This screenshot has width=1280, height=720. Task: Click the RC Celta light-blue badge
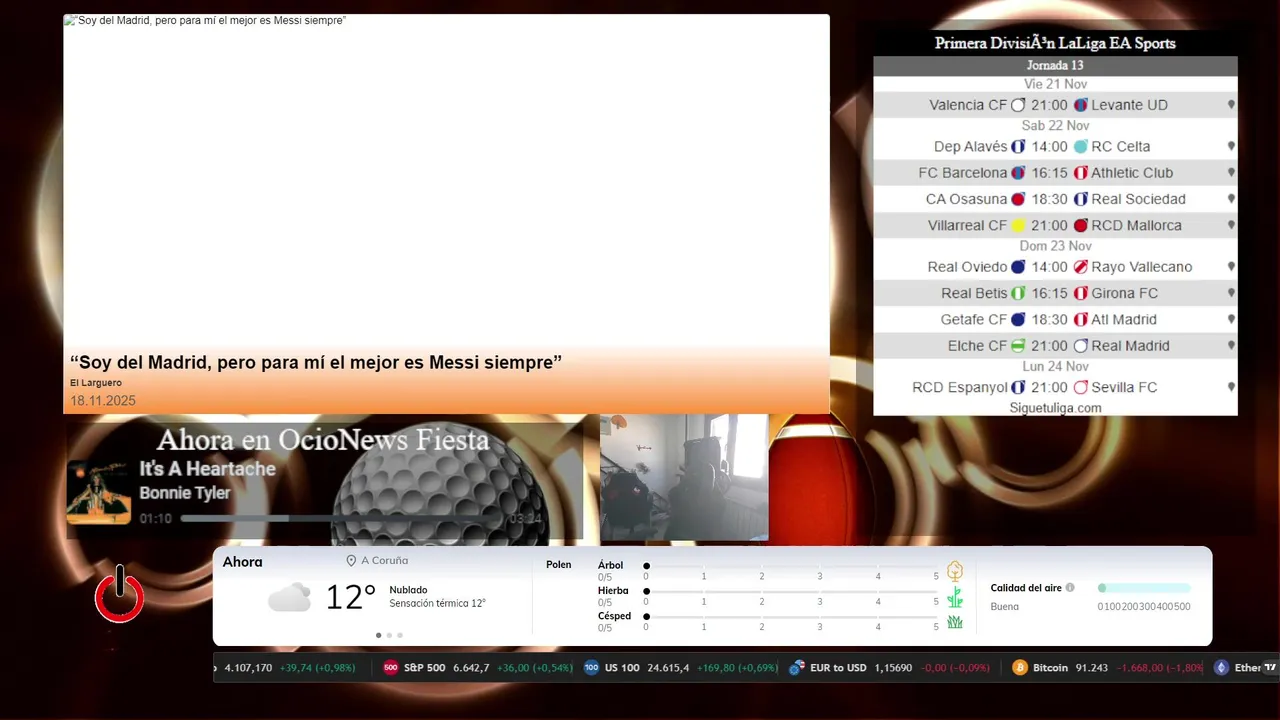(x=1080, y=146)
